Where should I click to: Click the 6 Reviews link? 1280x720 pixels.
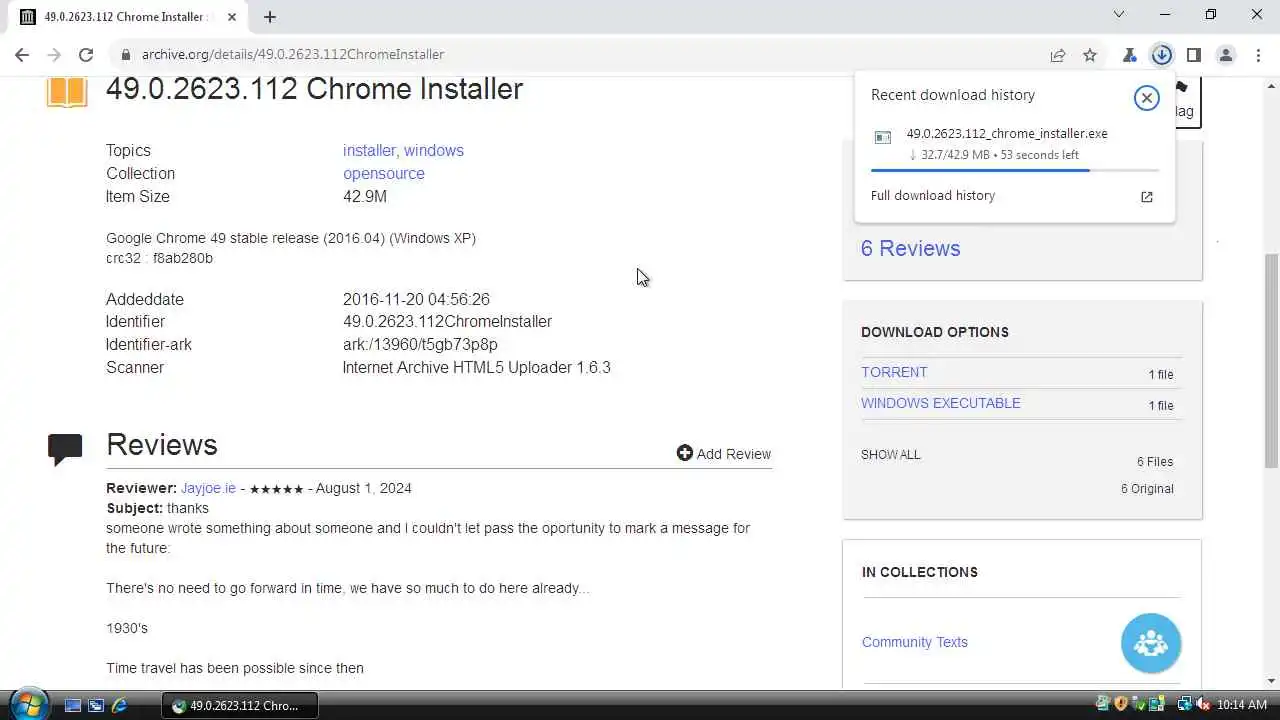910,248
